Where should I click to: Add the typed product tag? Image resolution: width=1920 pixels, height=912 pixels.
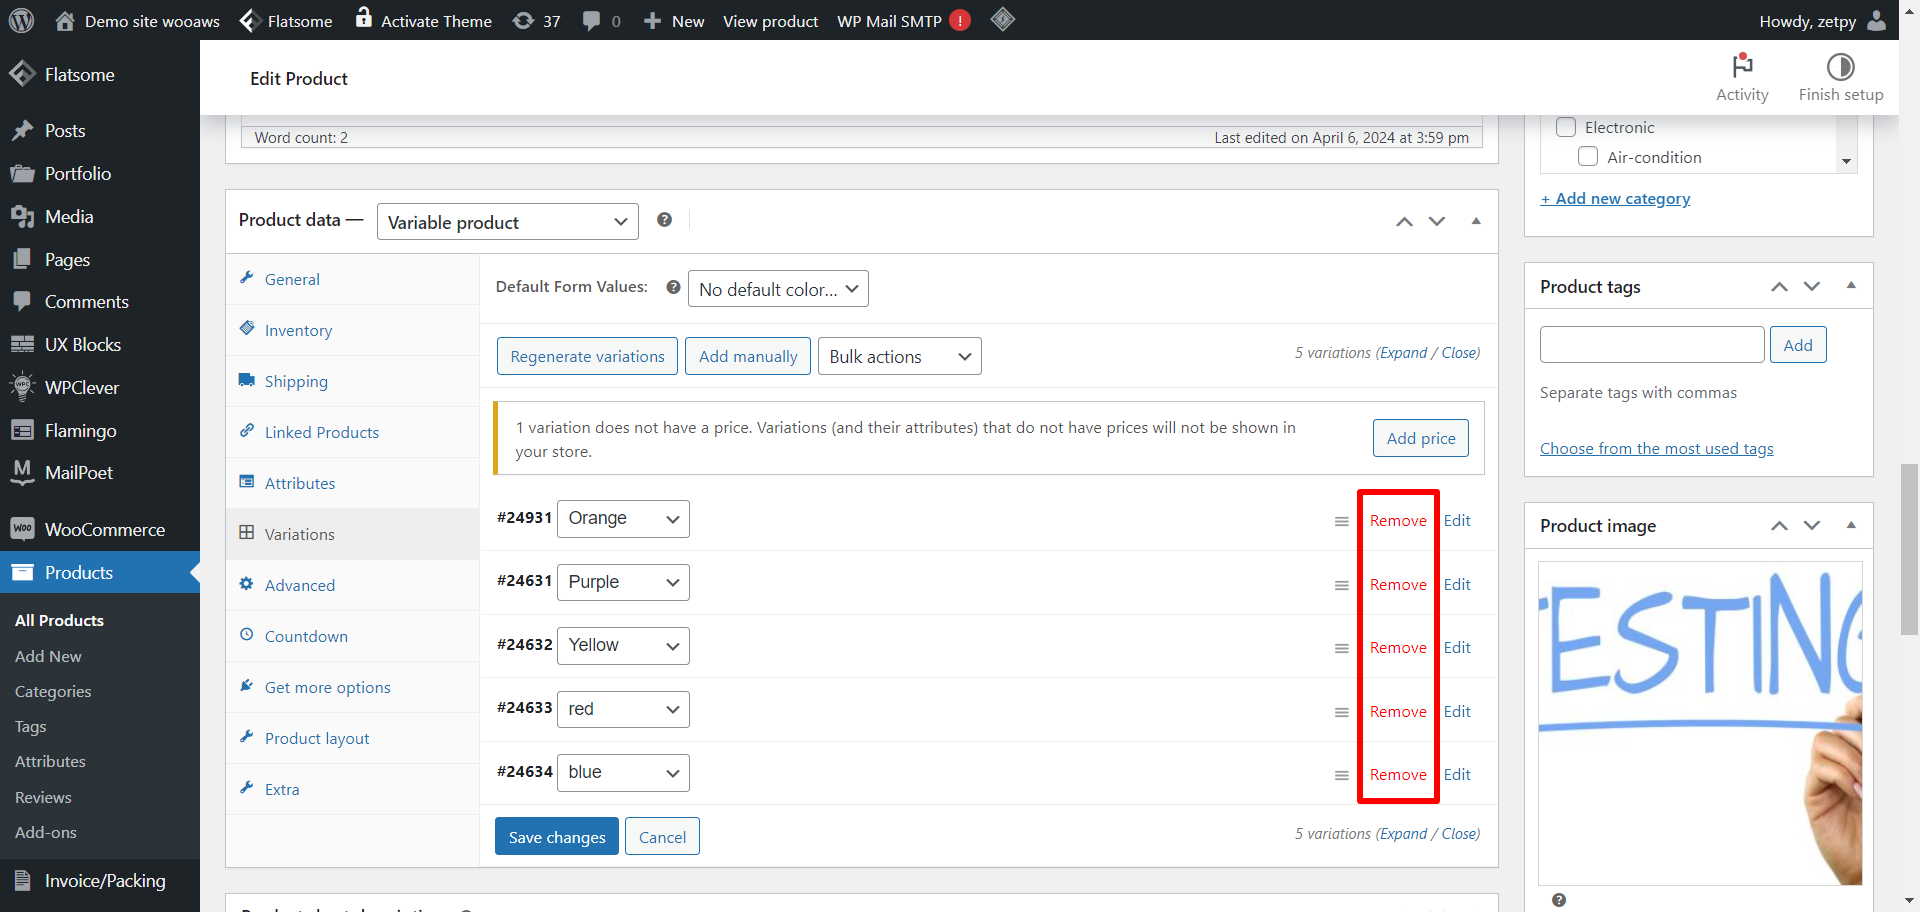coord(1798,345)
